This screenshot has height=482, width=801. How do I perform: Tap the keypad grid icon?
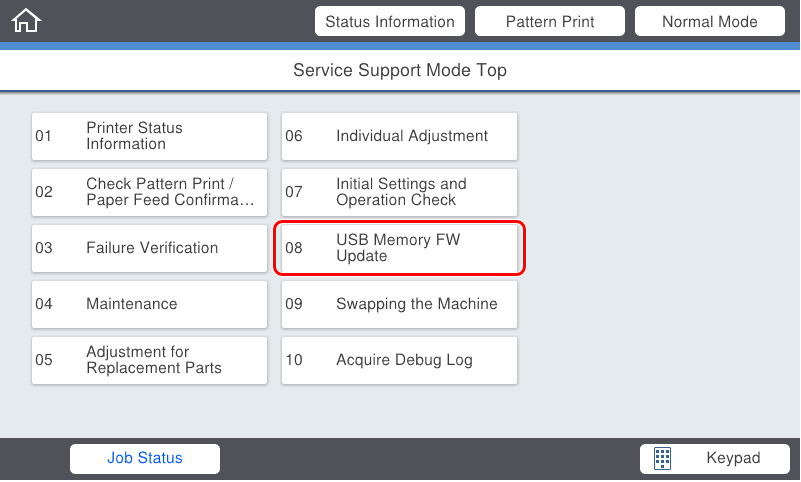(x=662, y=458)
